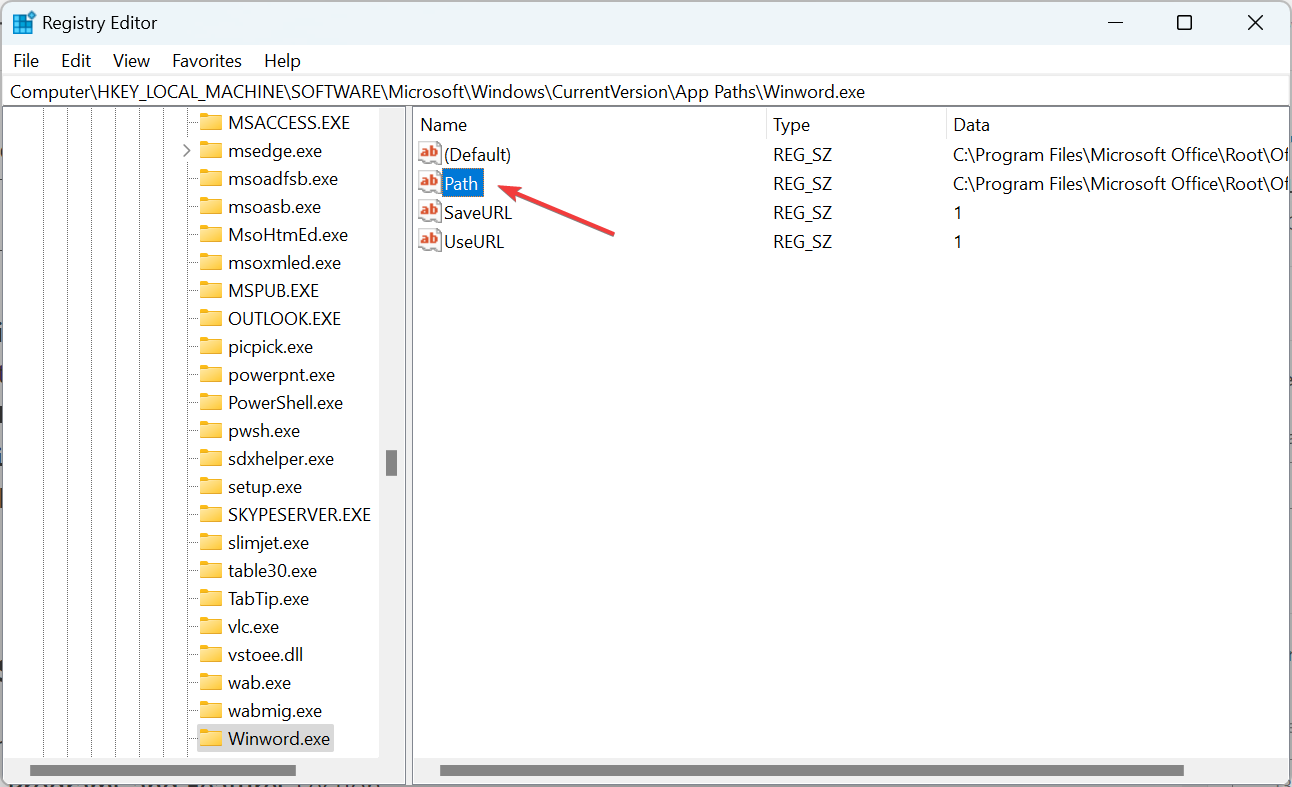Click the OUTLOOK.EXE folder icon
Viewport: 1292px width, 787px height.
click(x=210, y=319)
